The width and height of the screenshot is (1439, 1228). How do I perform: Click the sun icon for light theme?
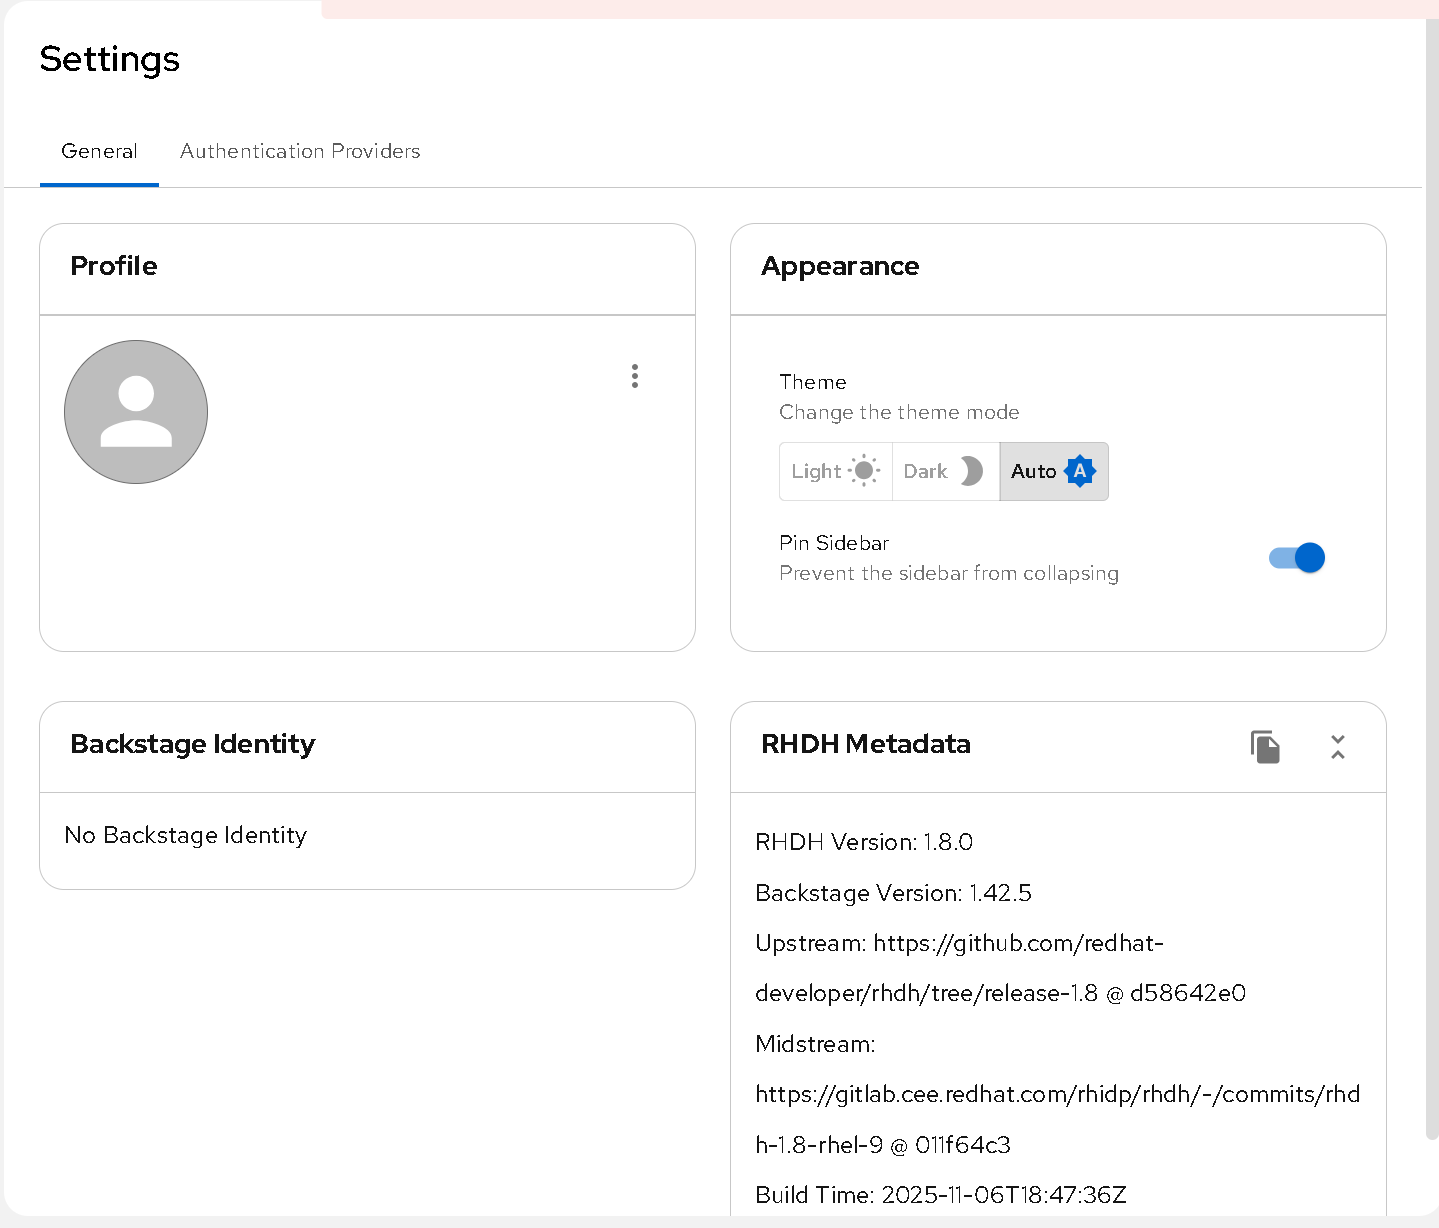coord(864,471)
